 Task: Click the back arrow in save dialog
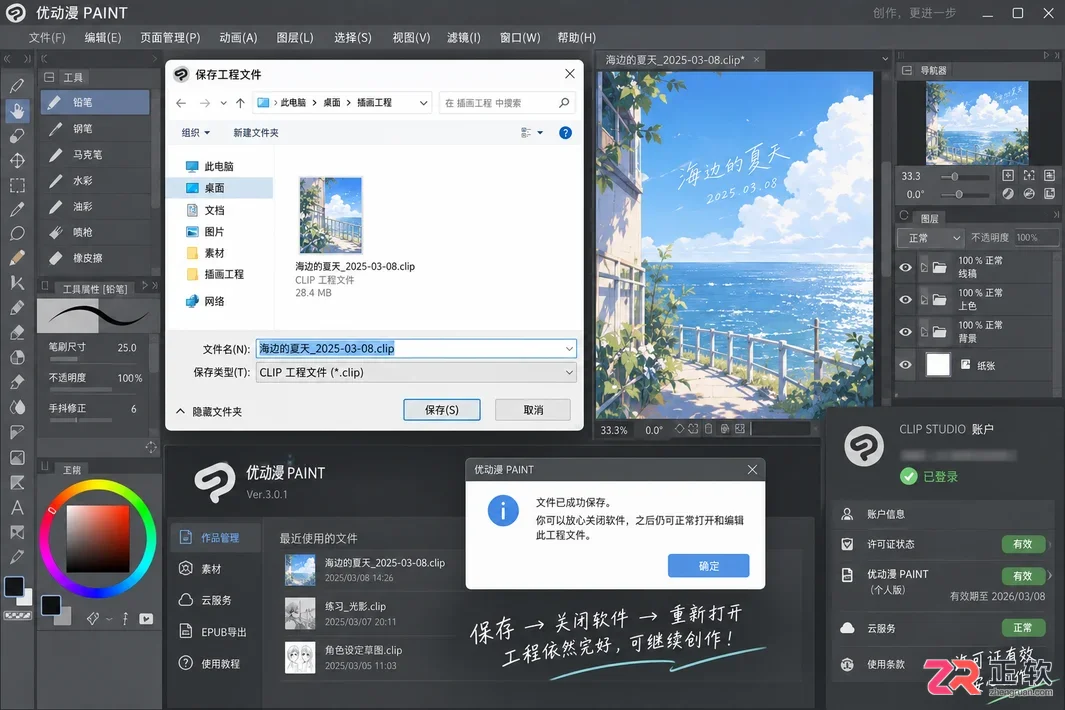tap(181, 103)
